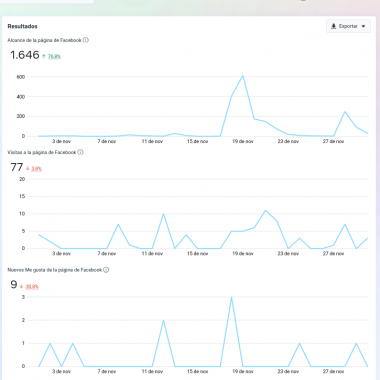Click Nuevos Me gusta de la página label
Screen dimensions: 380x380
coord(55,270)
